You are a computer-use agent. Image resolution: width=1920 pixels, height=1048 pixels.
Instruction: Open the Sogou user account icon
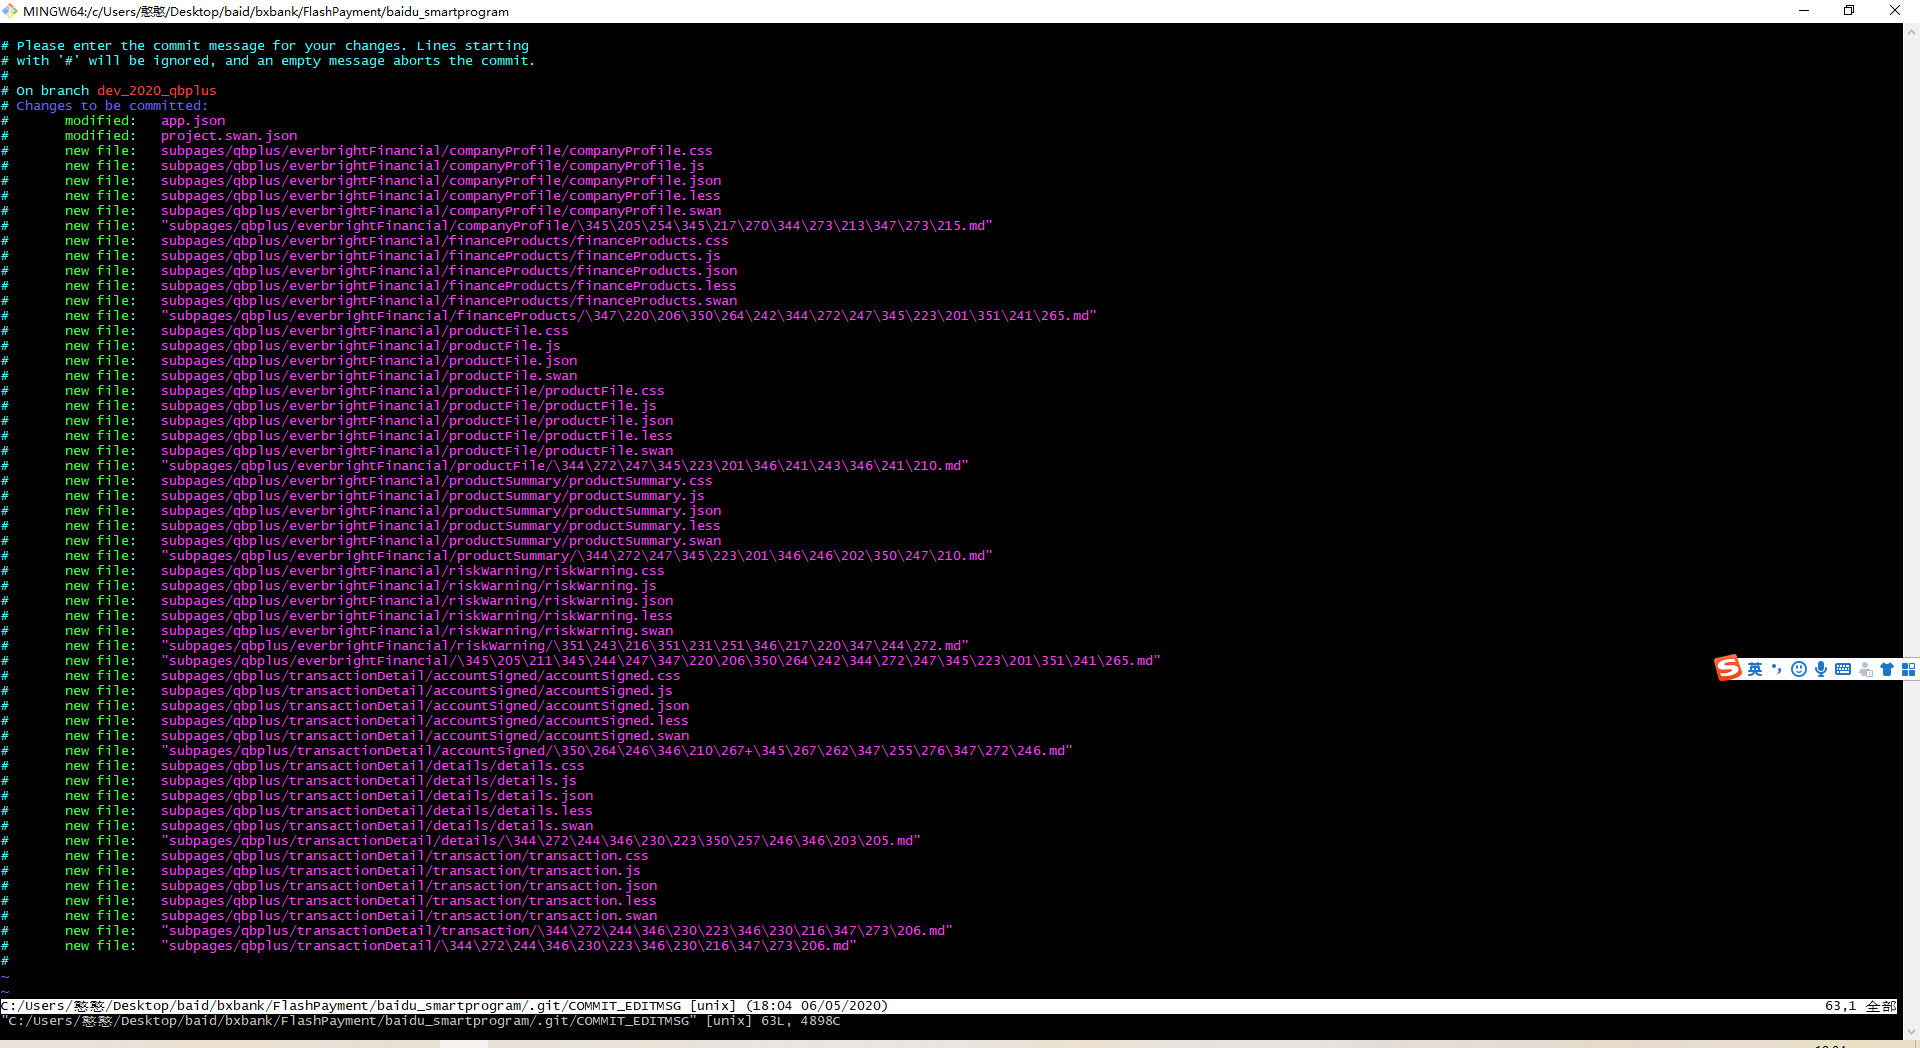[x=1865, y=669]
